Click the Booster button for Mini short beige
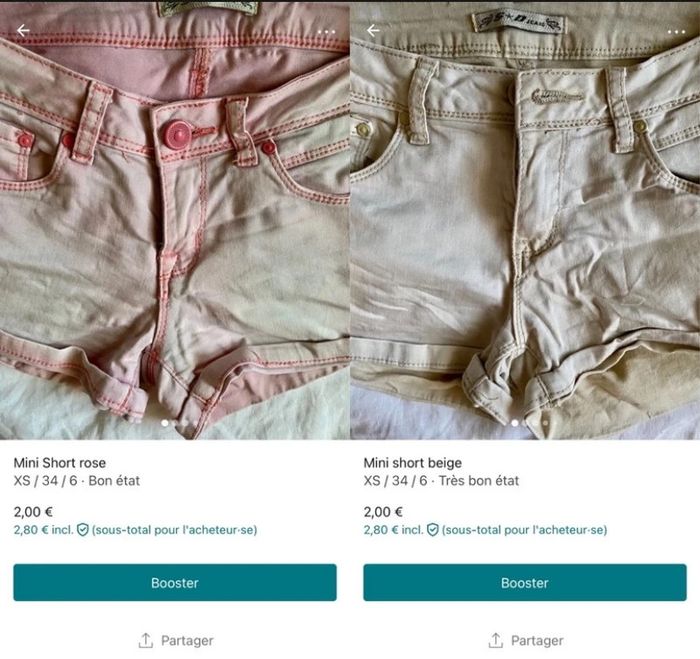Image resolution: width=700 pixels, height=659 pixels. pyautogui.click(x=525, y=583)
